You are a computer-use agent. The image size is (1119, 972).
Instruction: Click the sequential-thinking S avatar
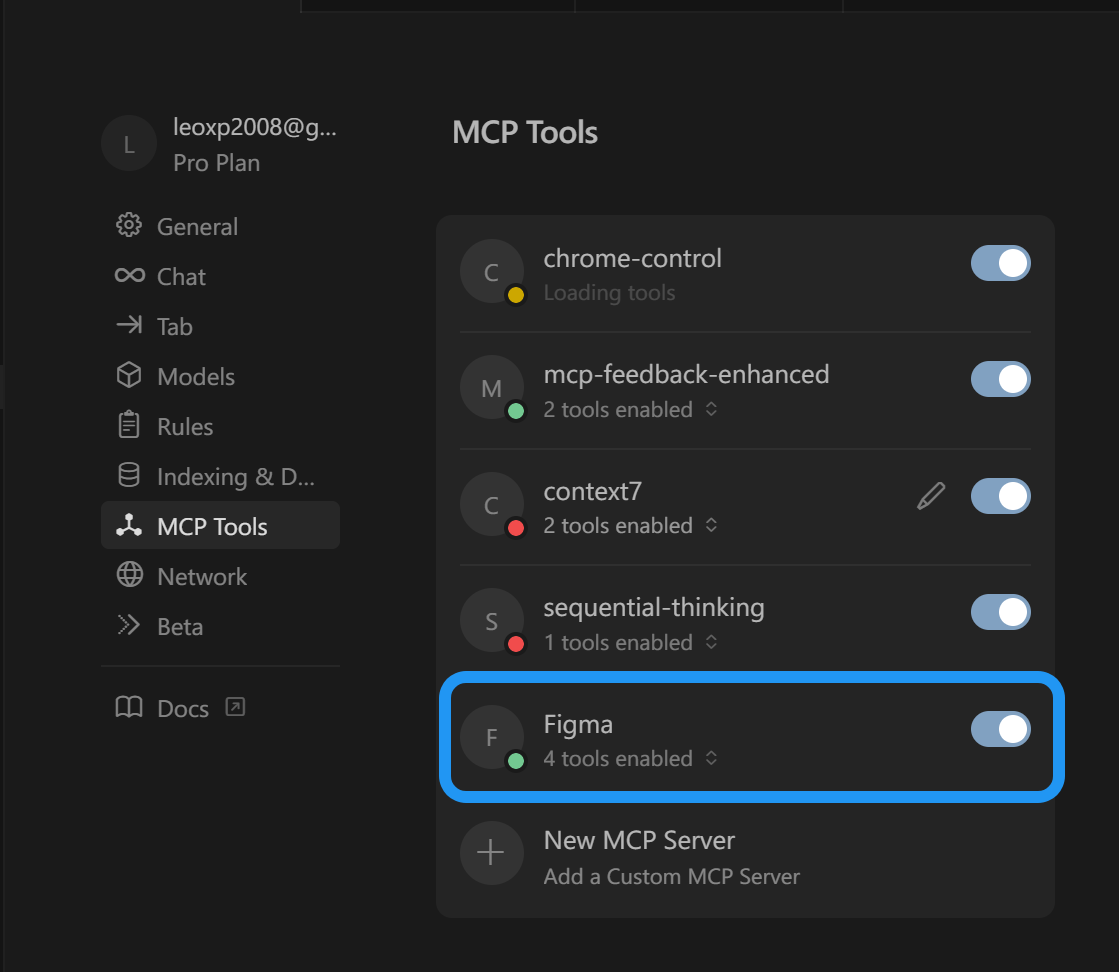[491, 621]
